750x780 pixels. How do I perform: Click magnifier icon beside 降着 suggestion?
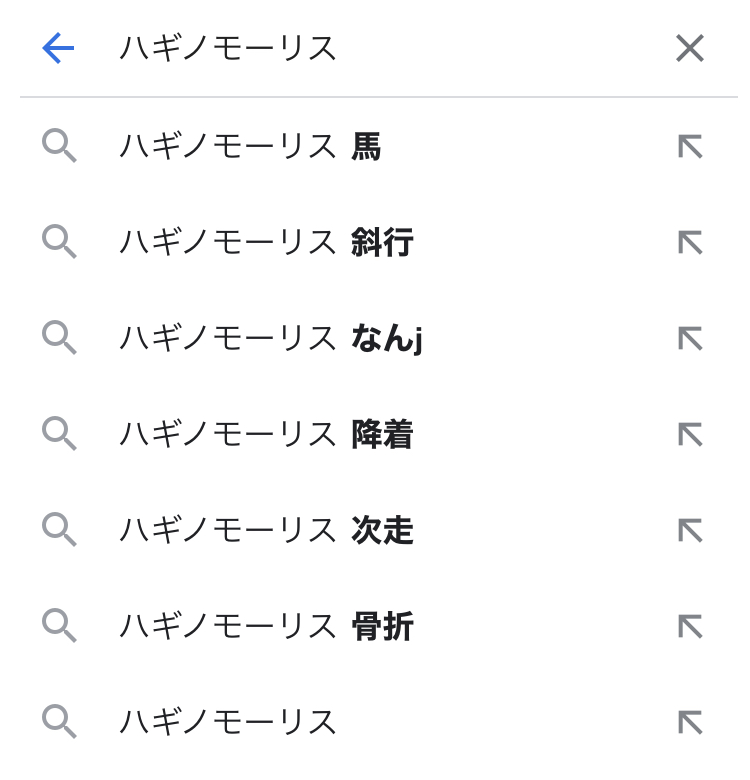coord(59,435)
